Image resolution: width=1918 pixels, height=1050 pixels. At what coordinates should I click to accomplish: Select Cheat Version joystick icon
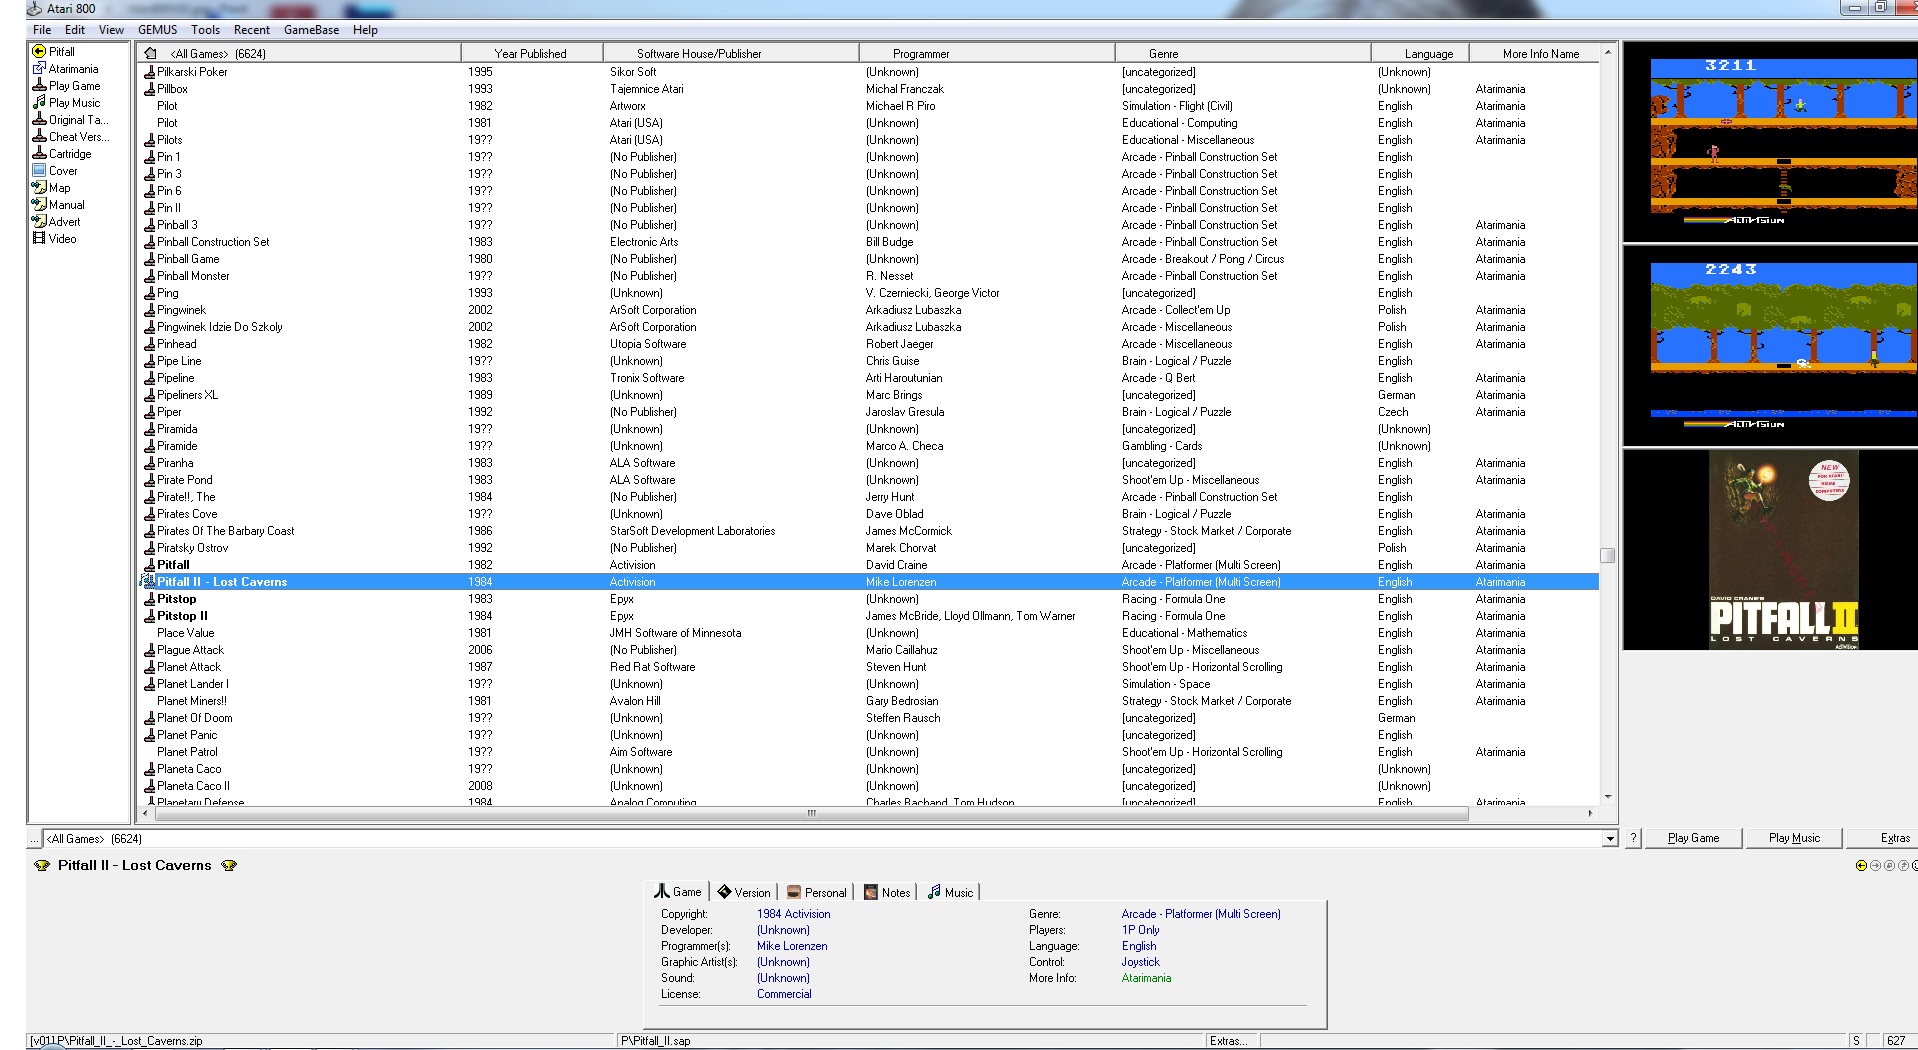39,137
